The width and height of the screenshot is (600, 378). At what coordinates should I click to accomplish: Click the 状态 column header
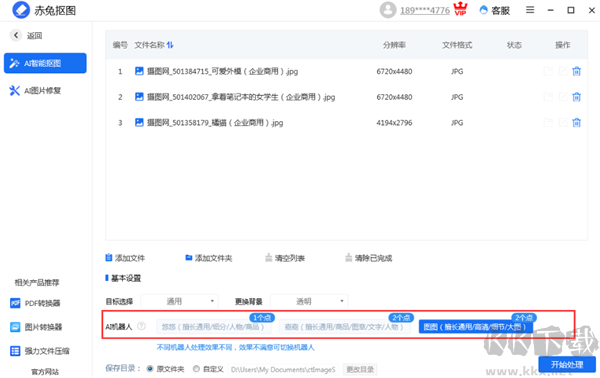click(x=514, y=45)
